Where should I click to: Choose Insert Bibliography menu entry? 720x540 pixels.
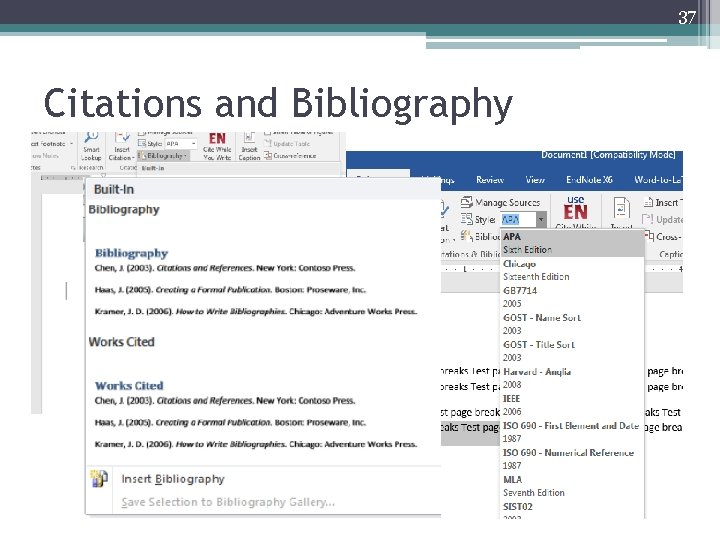click(x=263, y=479)
